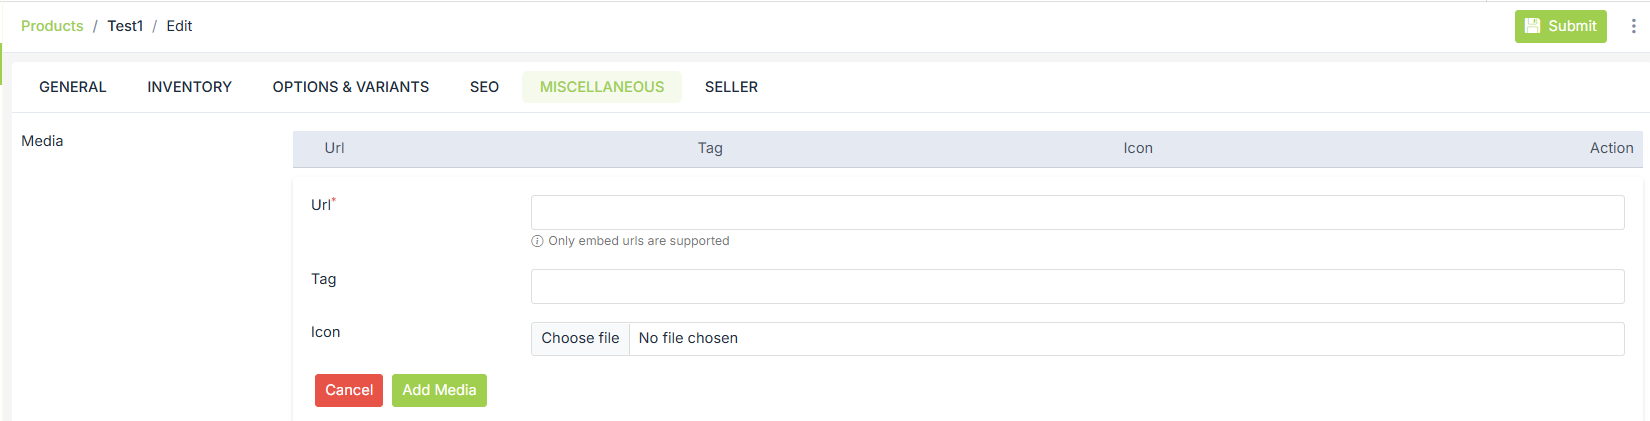Select the Options & Variants tab
This screenshot has width=1650, height=421.
351,87
